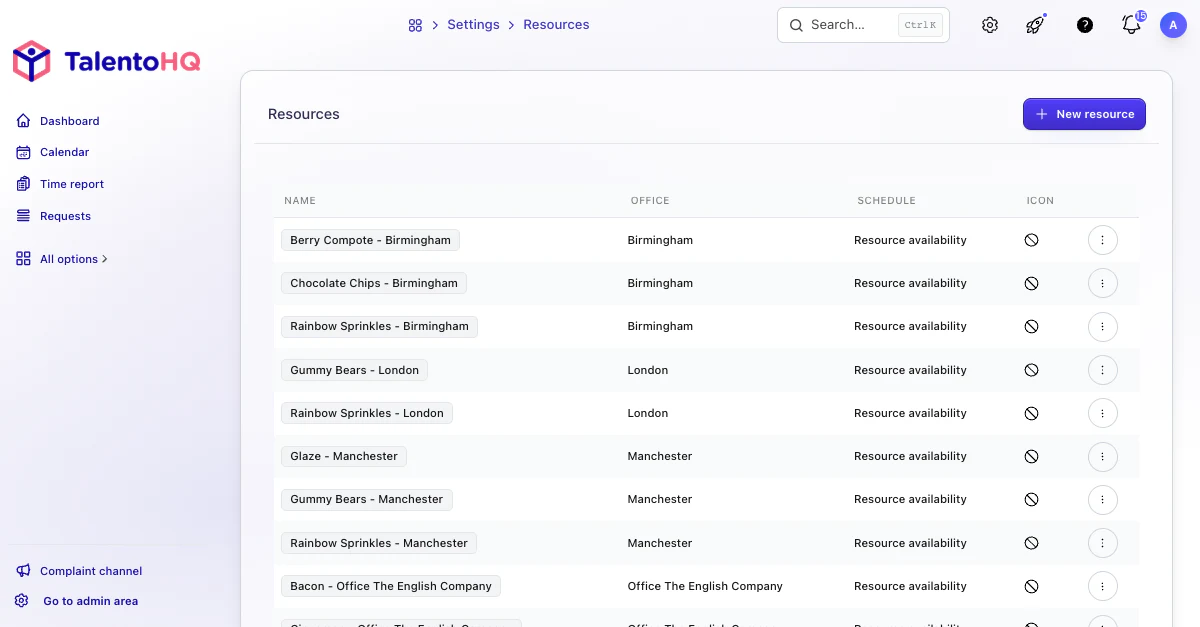Open notifications bell icon

pyautogui.click(x=1132, y=25)
